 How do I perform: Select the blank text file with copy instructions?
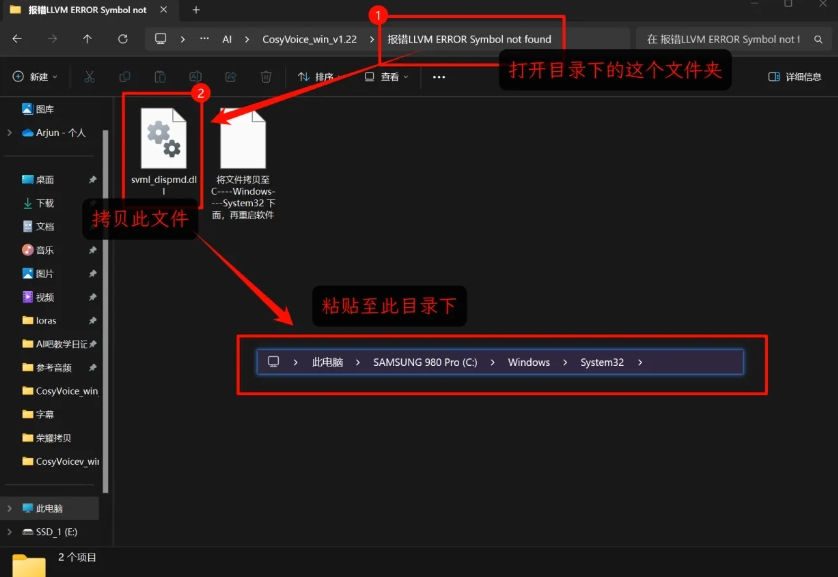click(243, 140)
